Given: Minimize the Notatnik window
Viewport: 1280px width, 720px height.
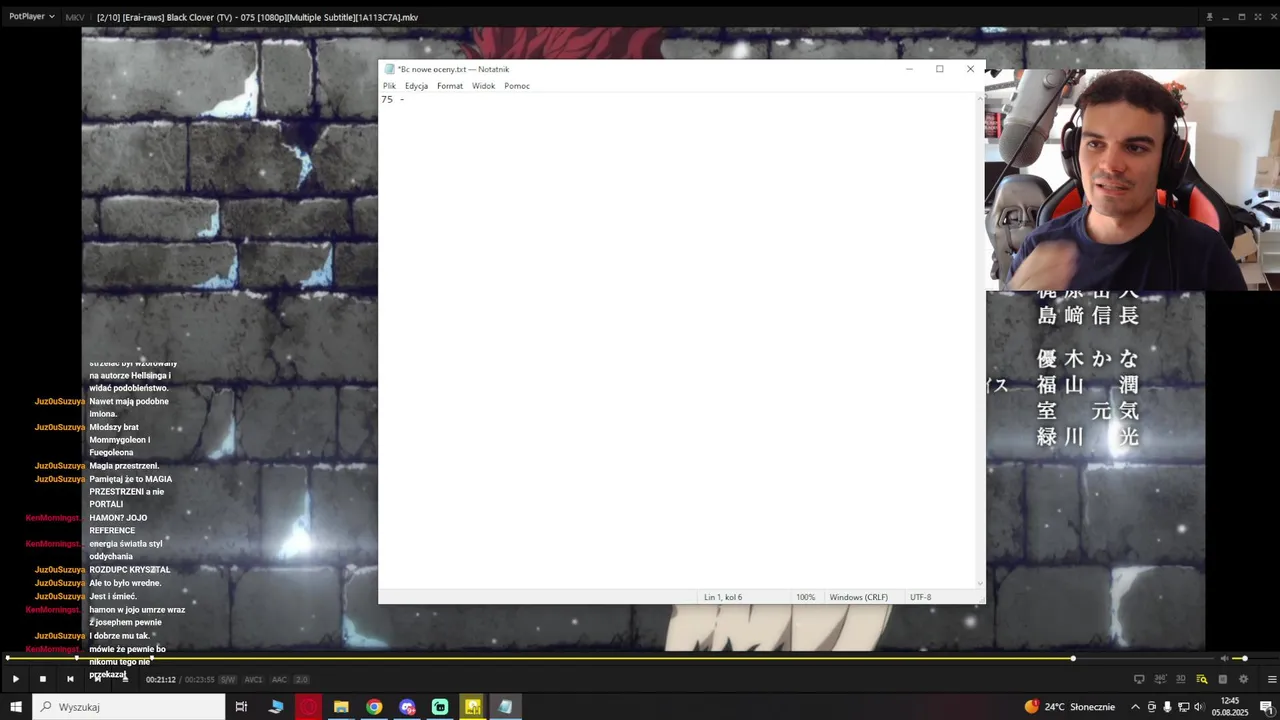Looking at the screenshot, I should pyautogui.click(x=909, y=69).
